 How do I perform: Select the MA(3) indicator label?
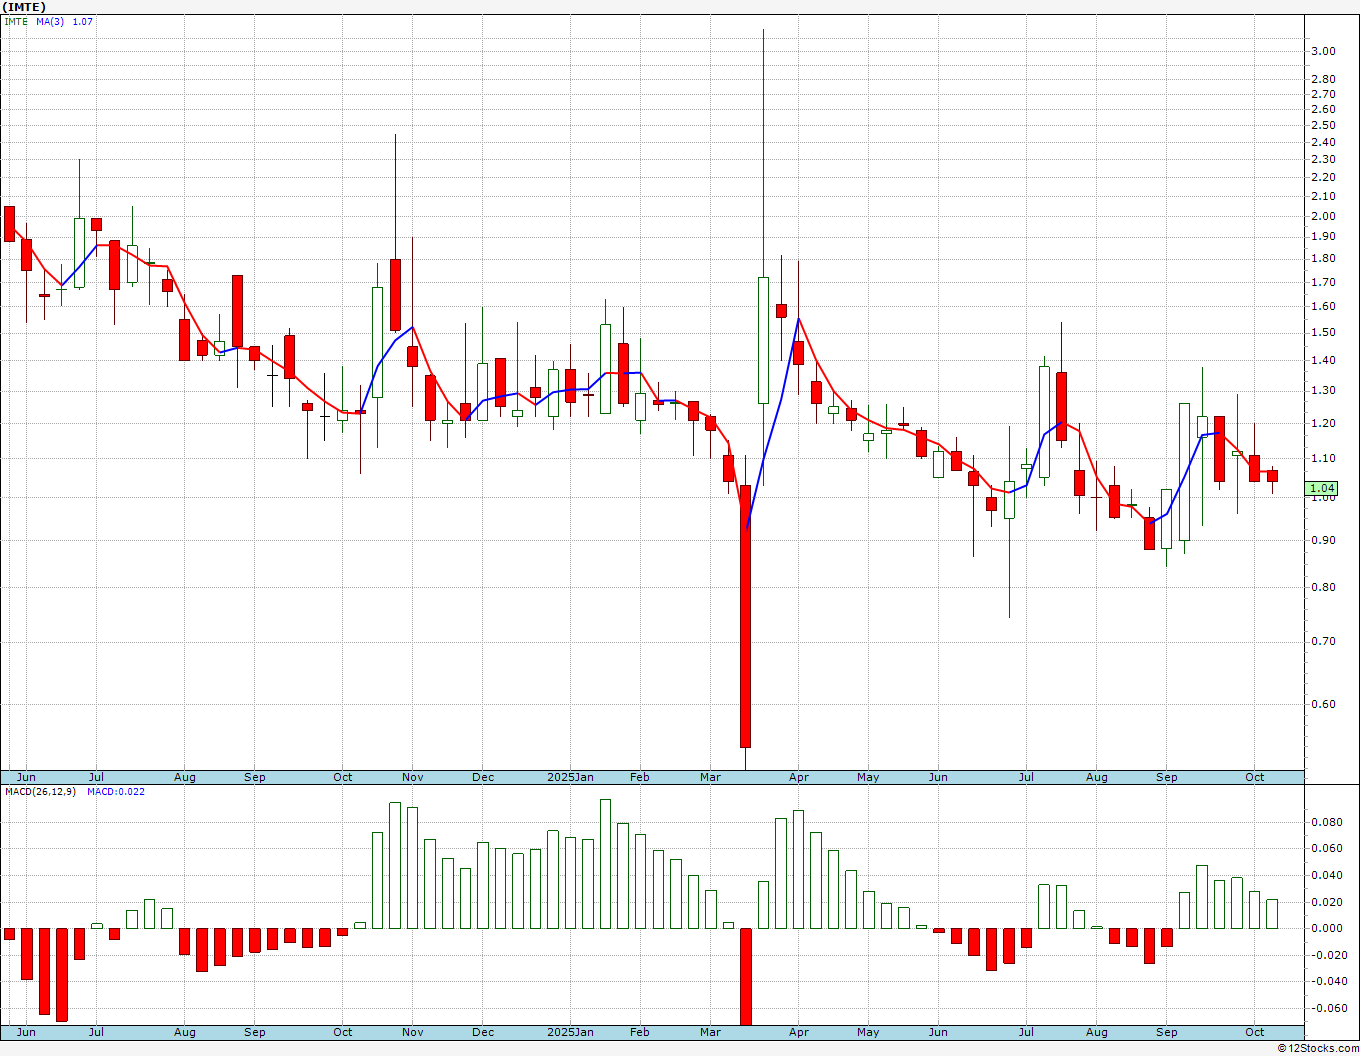(50, 21)
